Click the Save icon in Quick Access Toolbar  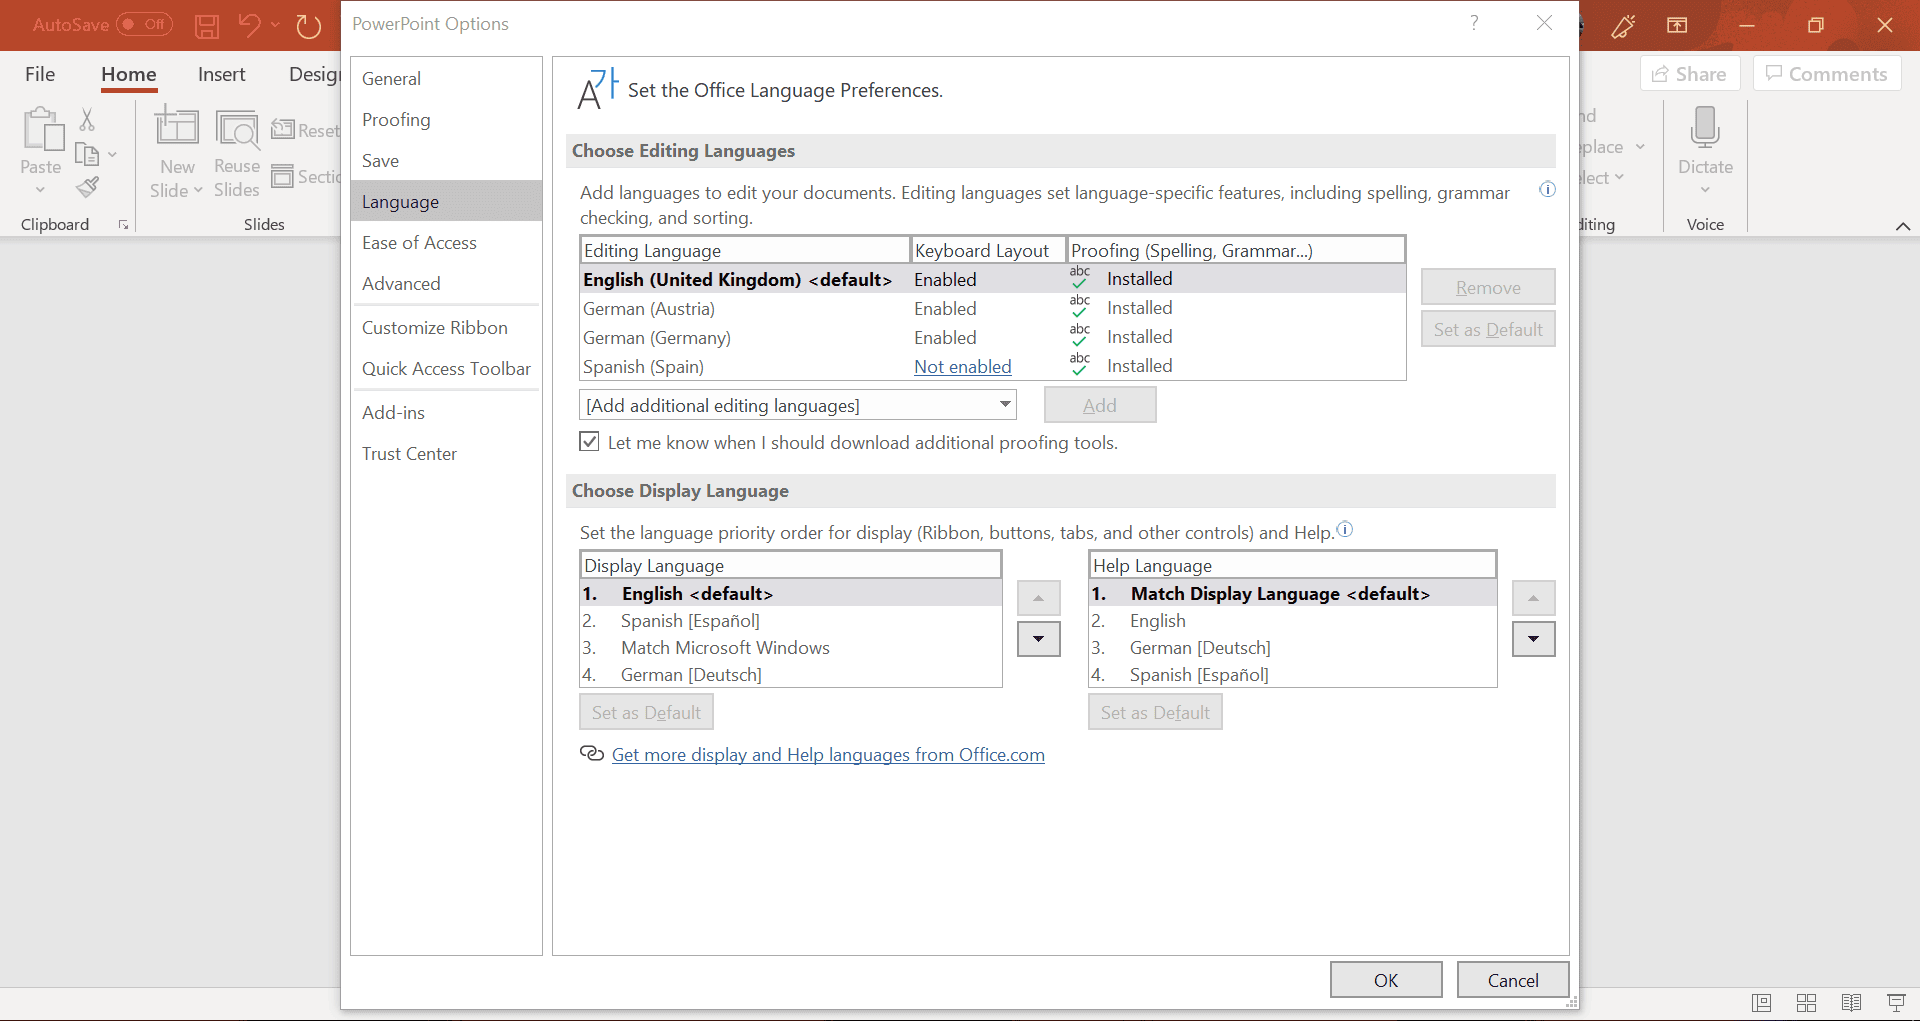(207, 27)
